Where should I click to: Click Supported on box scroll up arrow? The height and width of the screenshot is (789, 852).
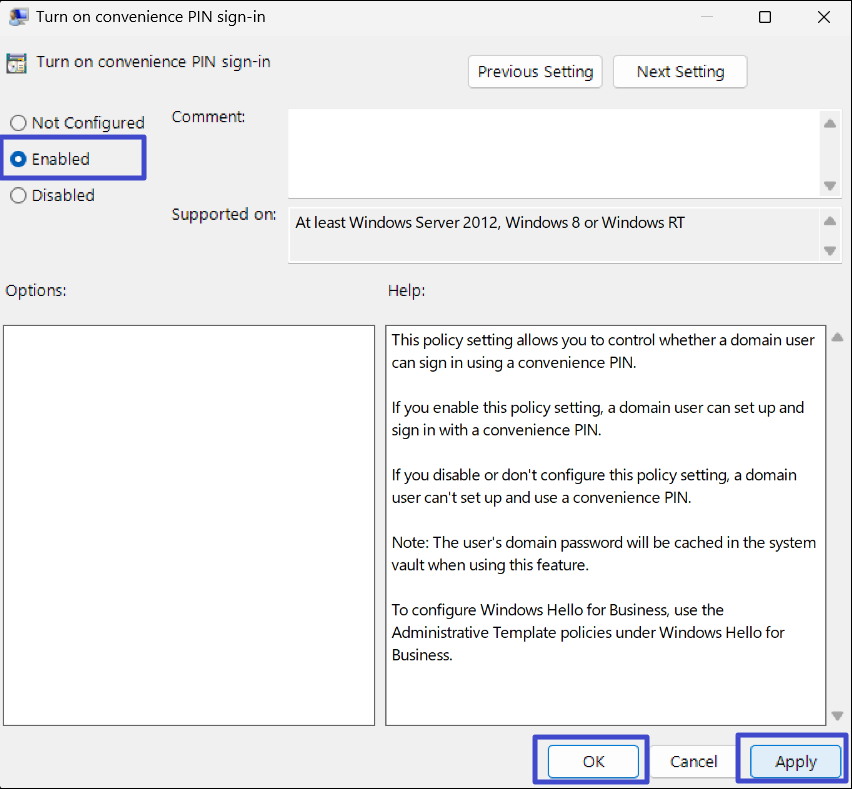tap(829, 221)
